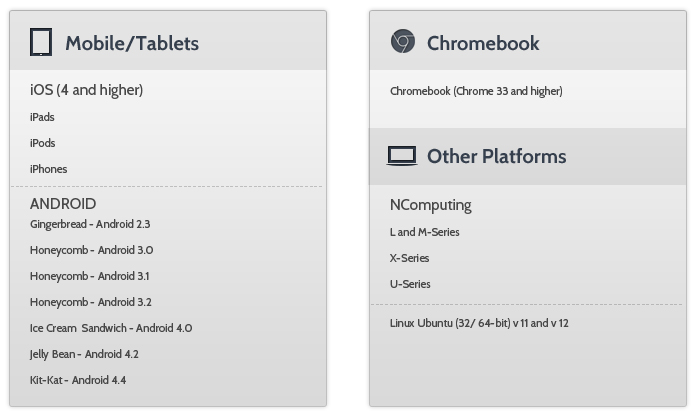Click the NComputing subheading
This screenshot has height=417, width=699.
point(431,205)
